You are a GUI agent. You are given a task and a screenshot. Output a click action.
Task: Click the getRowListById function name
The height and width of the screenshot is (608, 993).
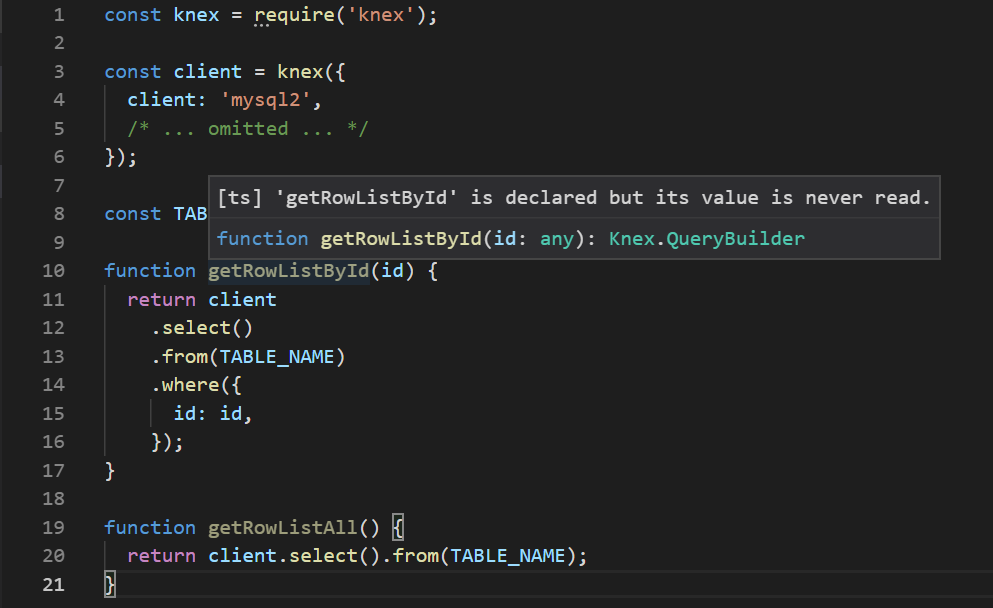pos(288,271)
